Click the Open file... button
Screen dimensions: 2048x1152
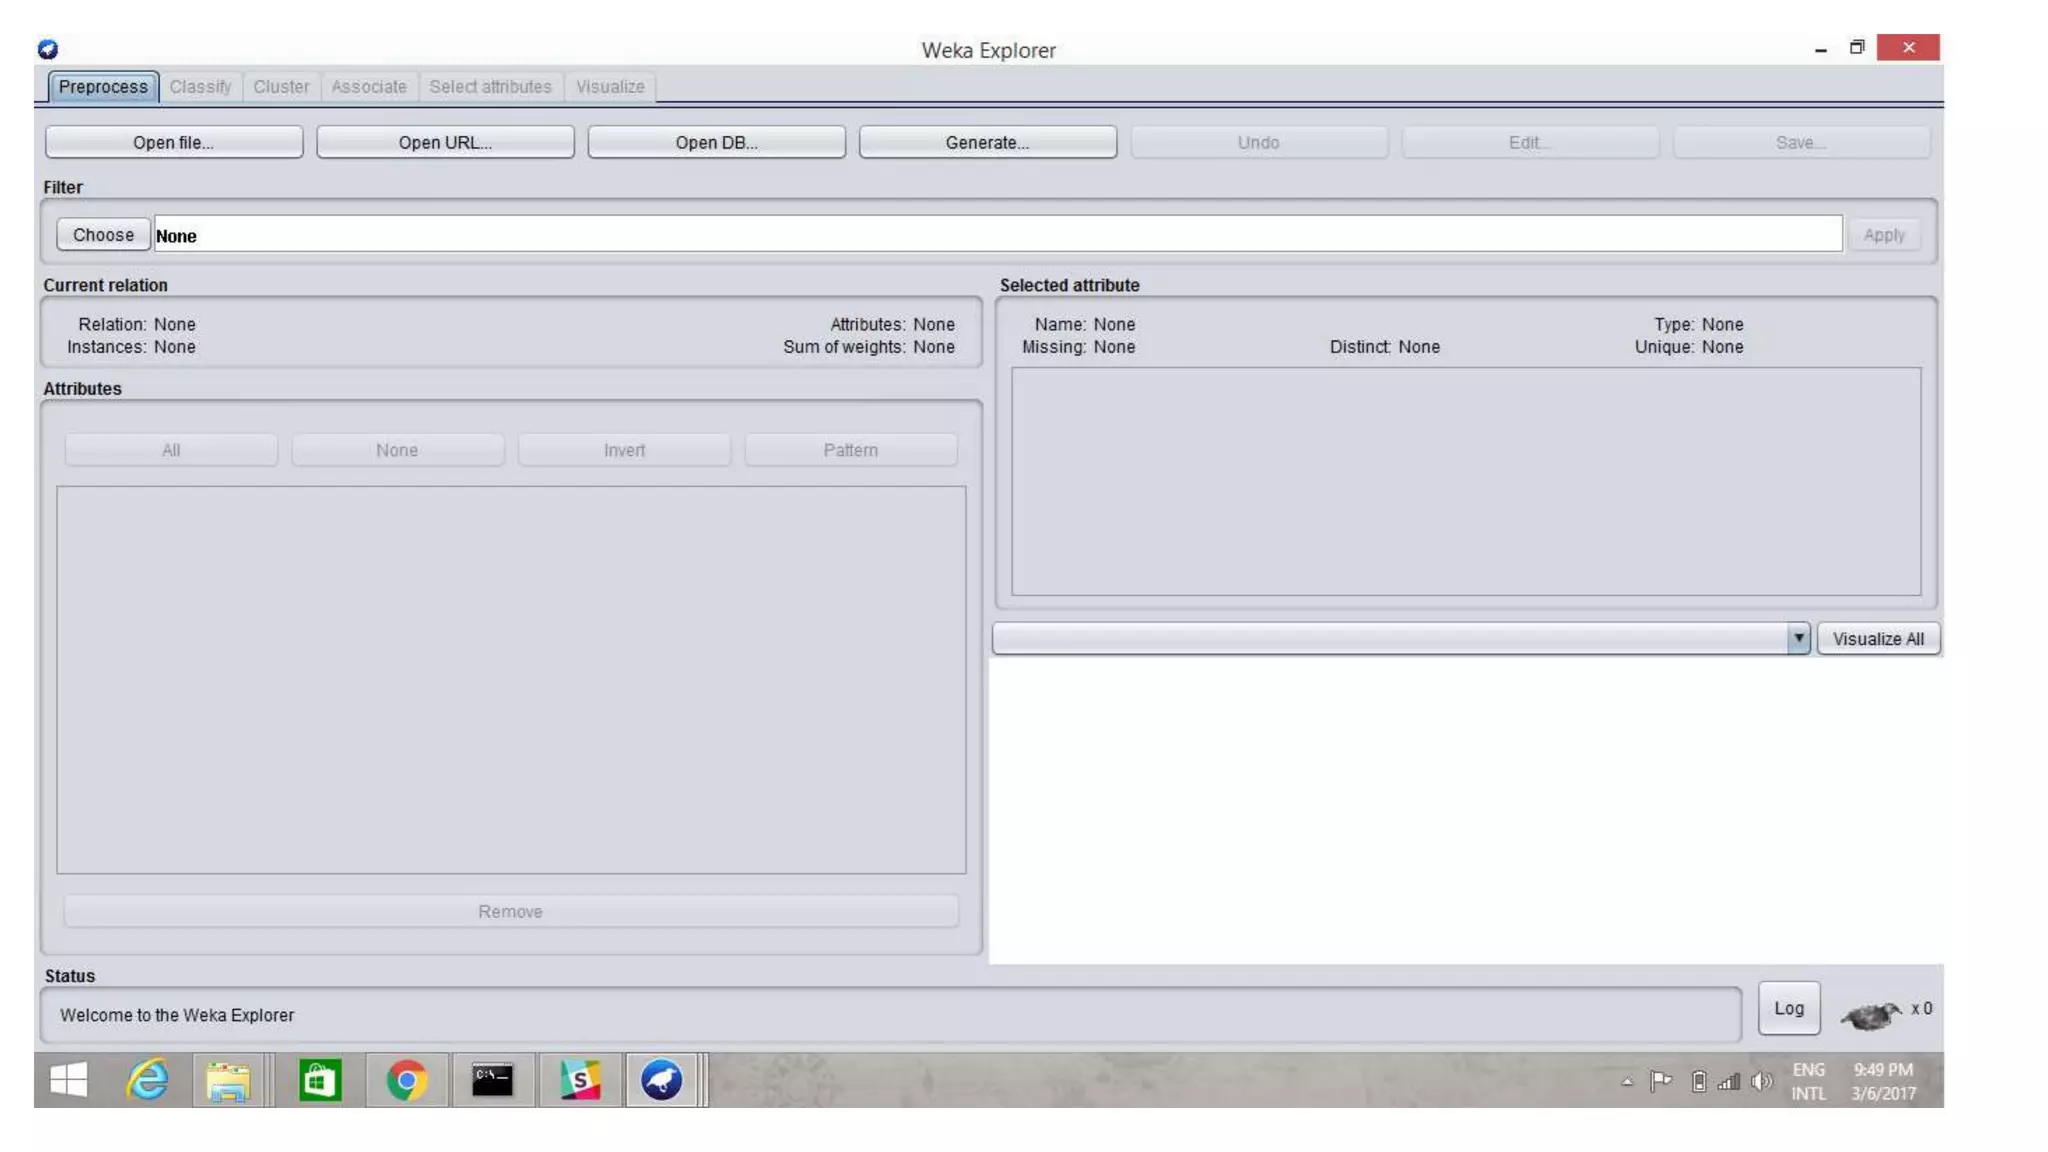click(174, 142)
